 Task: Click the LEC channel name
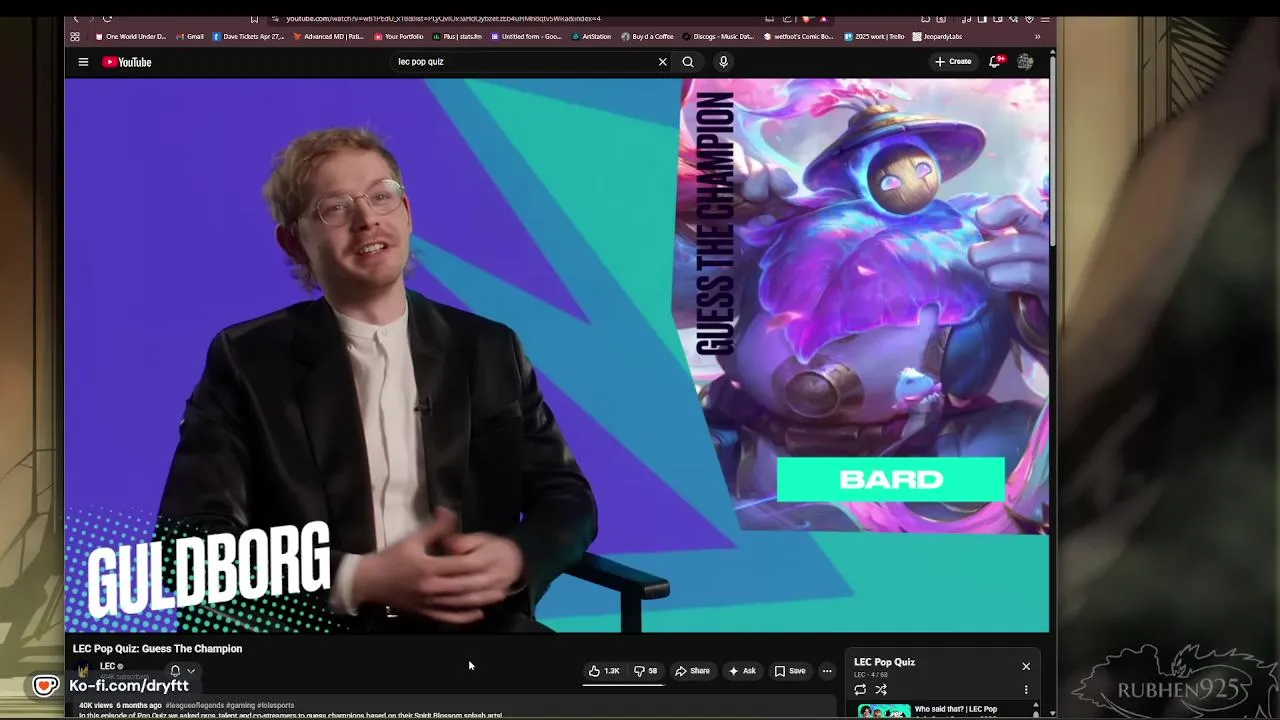[x=107, y=666]
